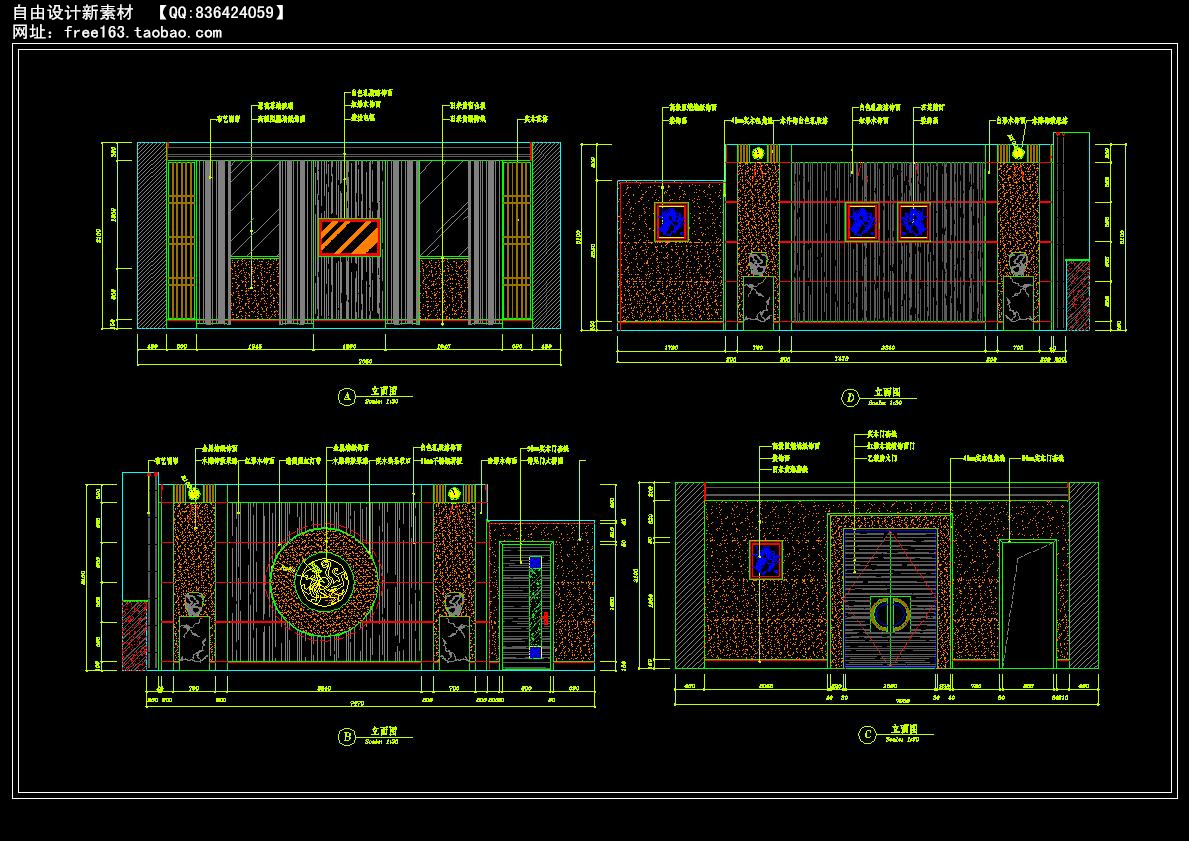
Task: Click the circled A elevation marker
Action: [346, 397]
